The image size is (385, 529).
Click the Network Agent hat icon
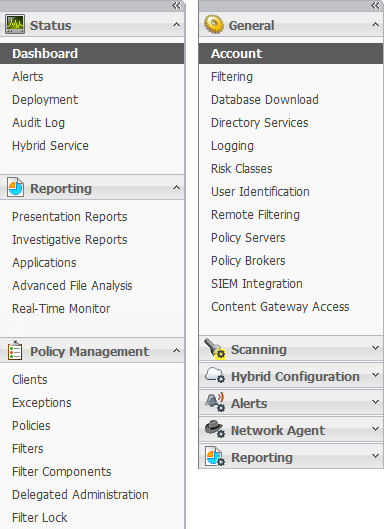pyautogui.click(x=215, y=429)
